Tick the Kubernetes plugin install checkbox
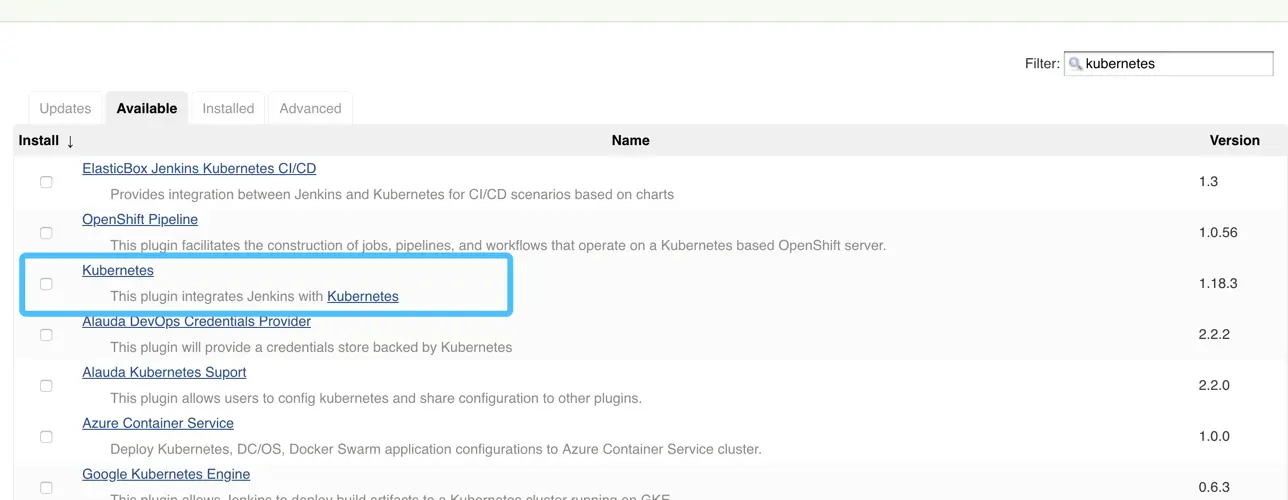Screen dimensions: 1288x500 click(46, 284)
